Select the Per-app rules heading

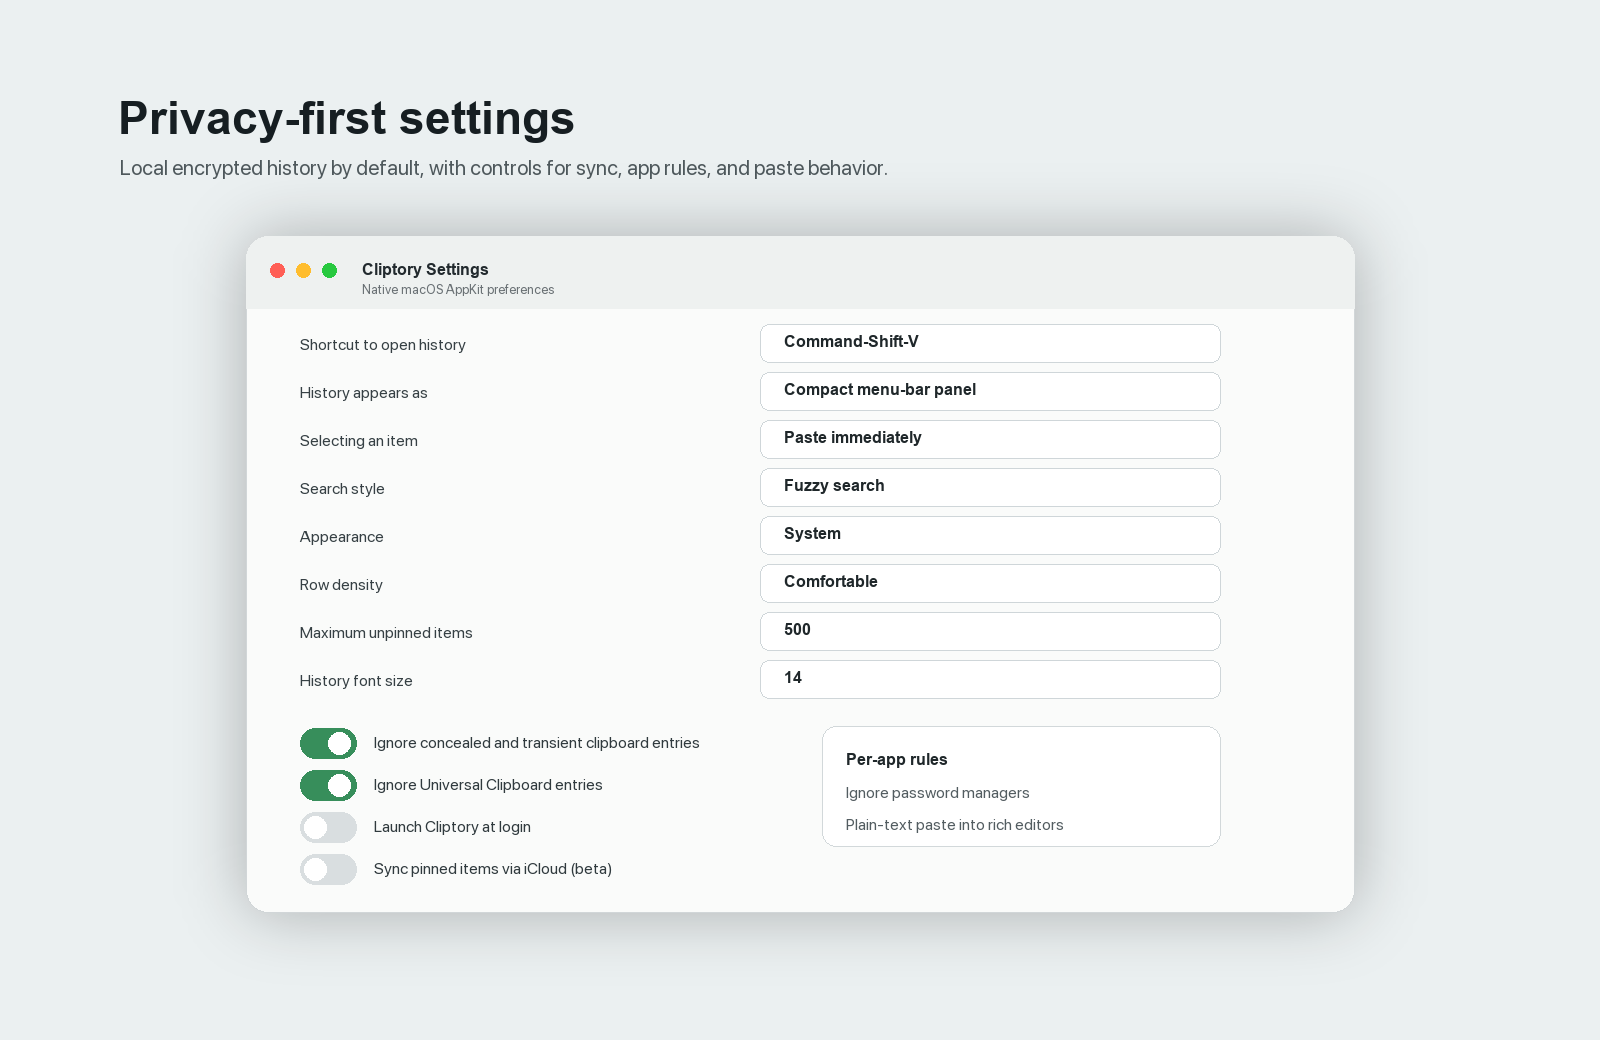coord(896,760)
